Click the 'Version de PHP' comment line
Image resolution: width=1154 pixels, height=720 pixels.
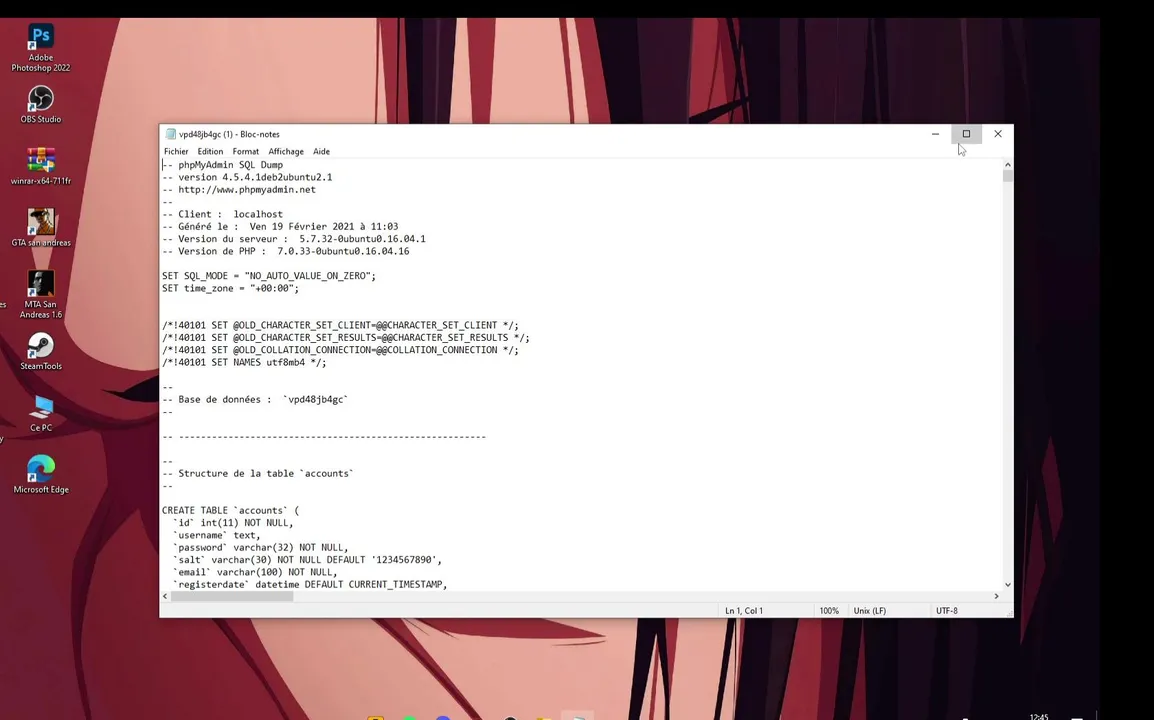pyautogui.click(x=286, y=251)
